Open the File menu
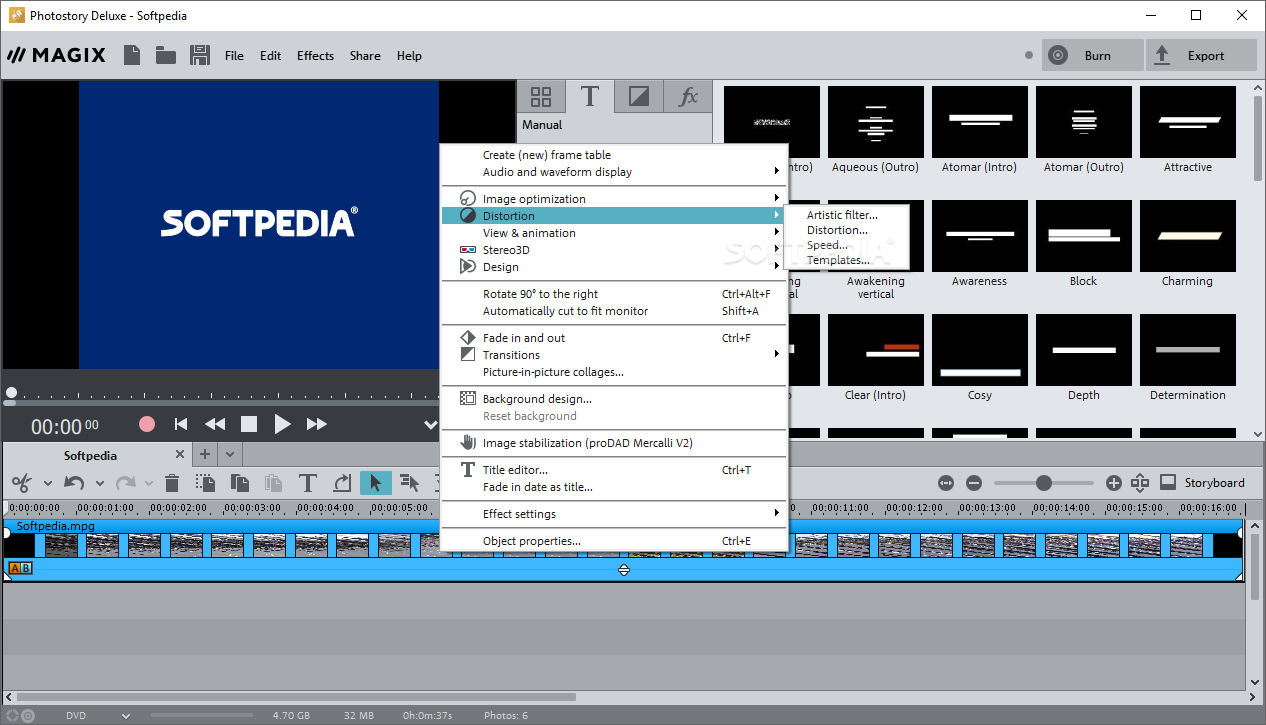 coord(234,56)
